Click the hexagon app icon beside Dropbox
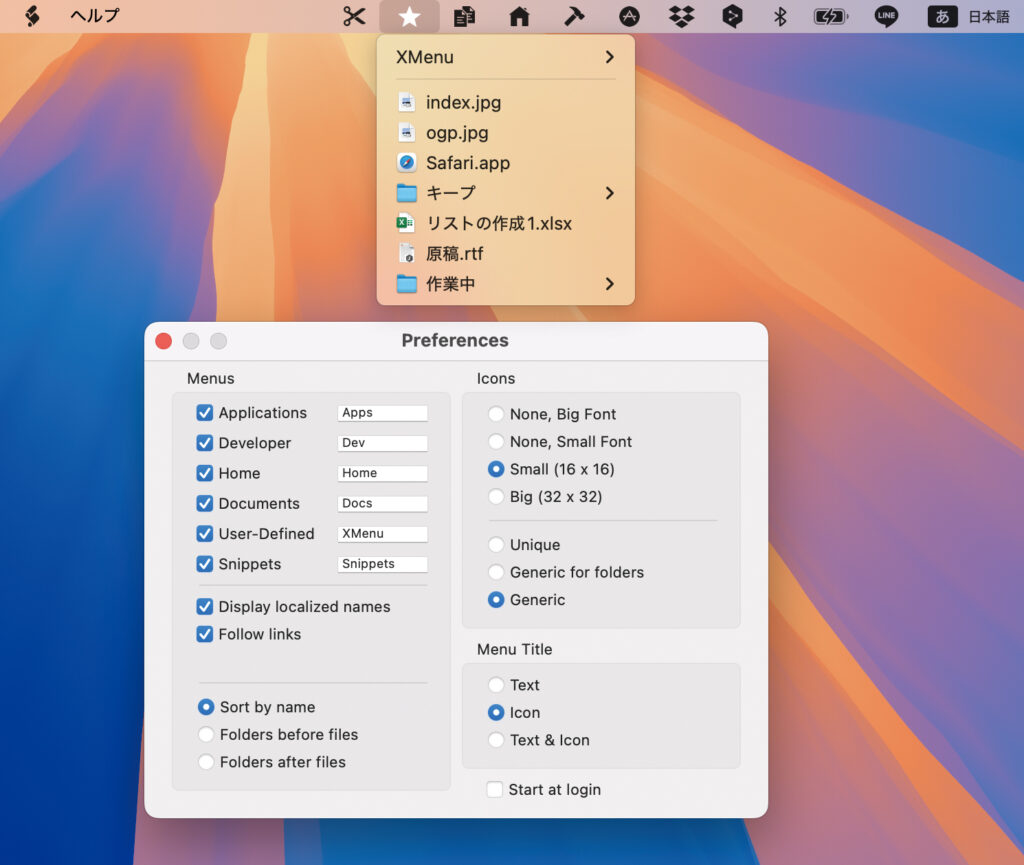1024x865 pixels. [732, 16]
